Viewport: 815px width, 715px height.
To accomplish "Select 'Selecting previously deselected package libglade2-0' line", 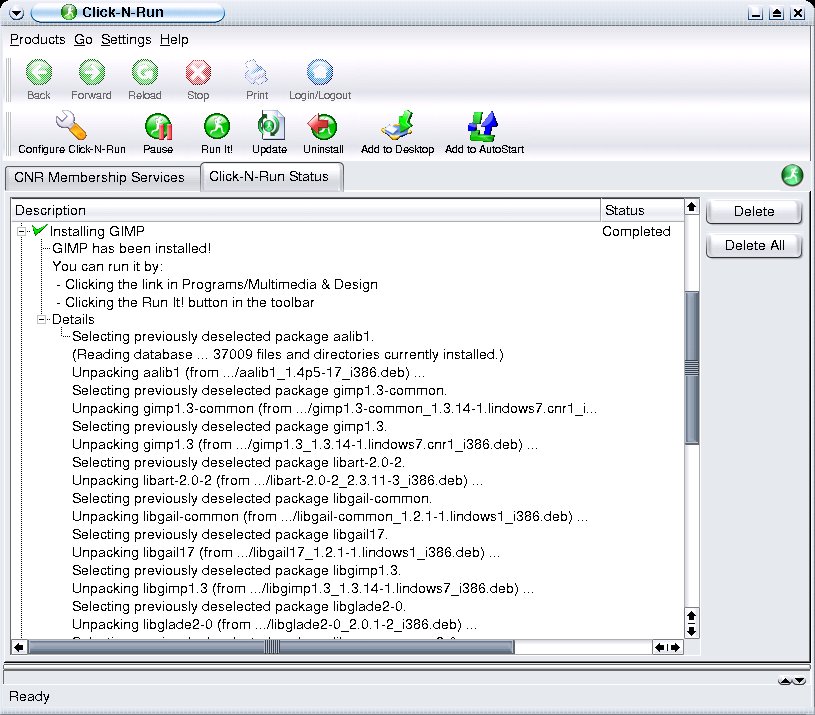I will point(239,606).
